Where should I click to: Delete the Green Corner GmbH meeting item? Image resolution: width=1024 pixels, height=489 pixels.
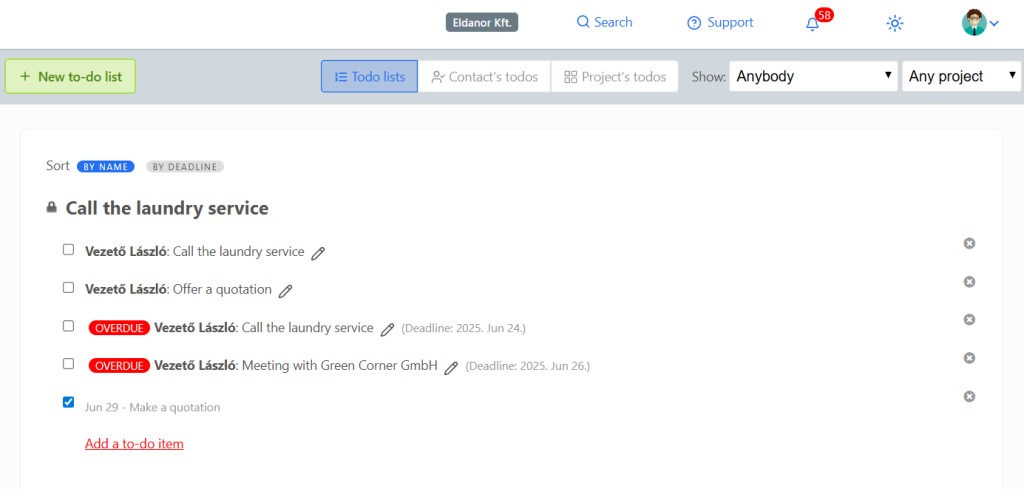(969, 358)
